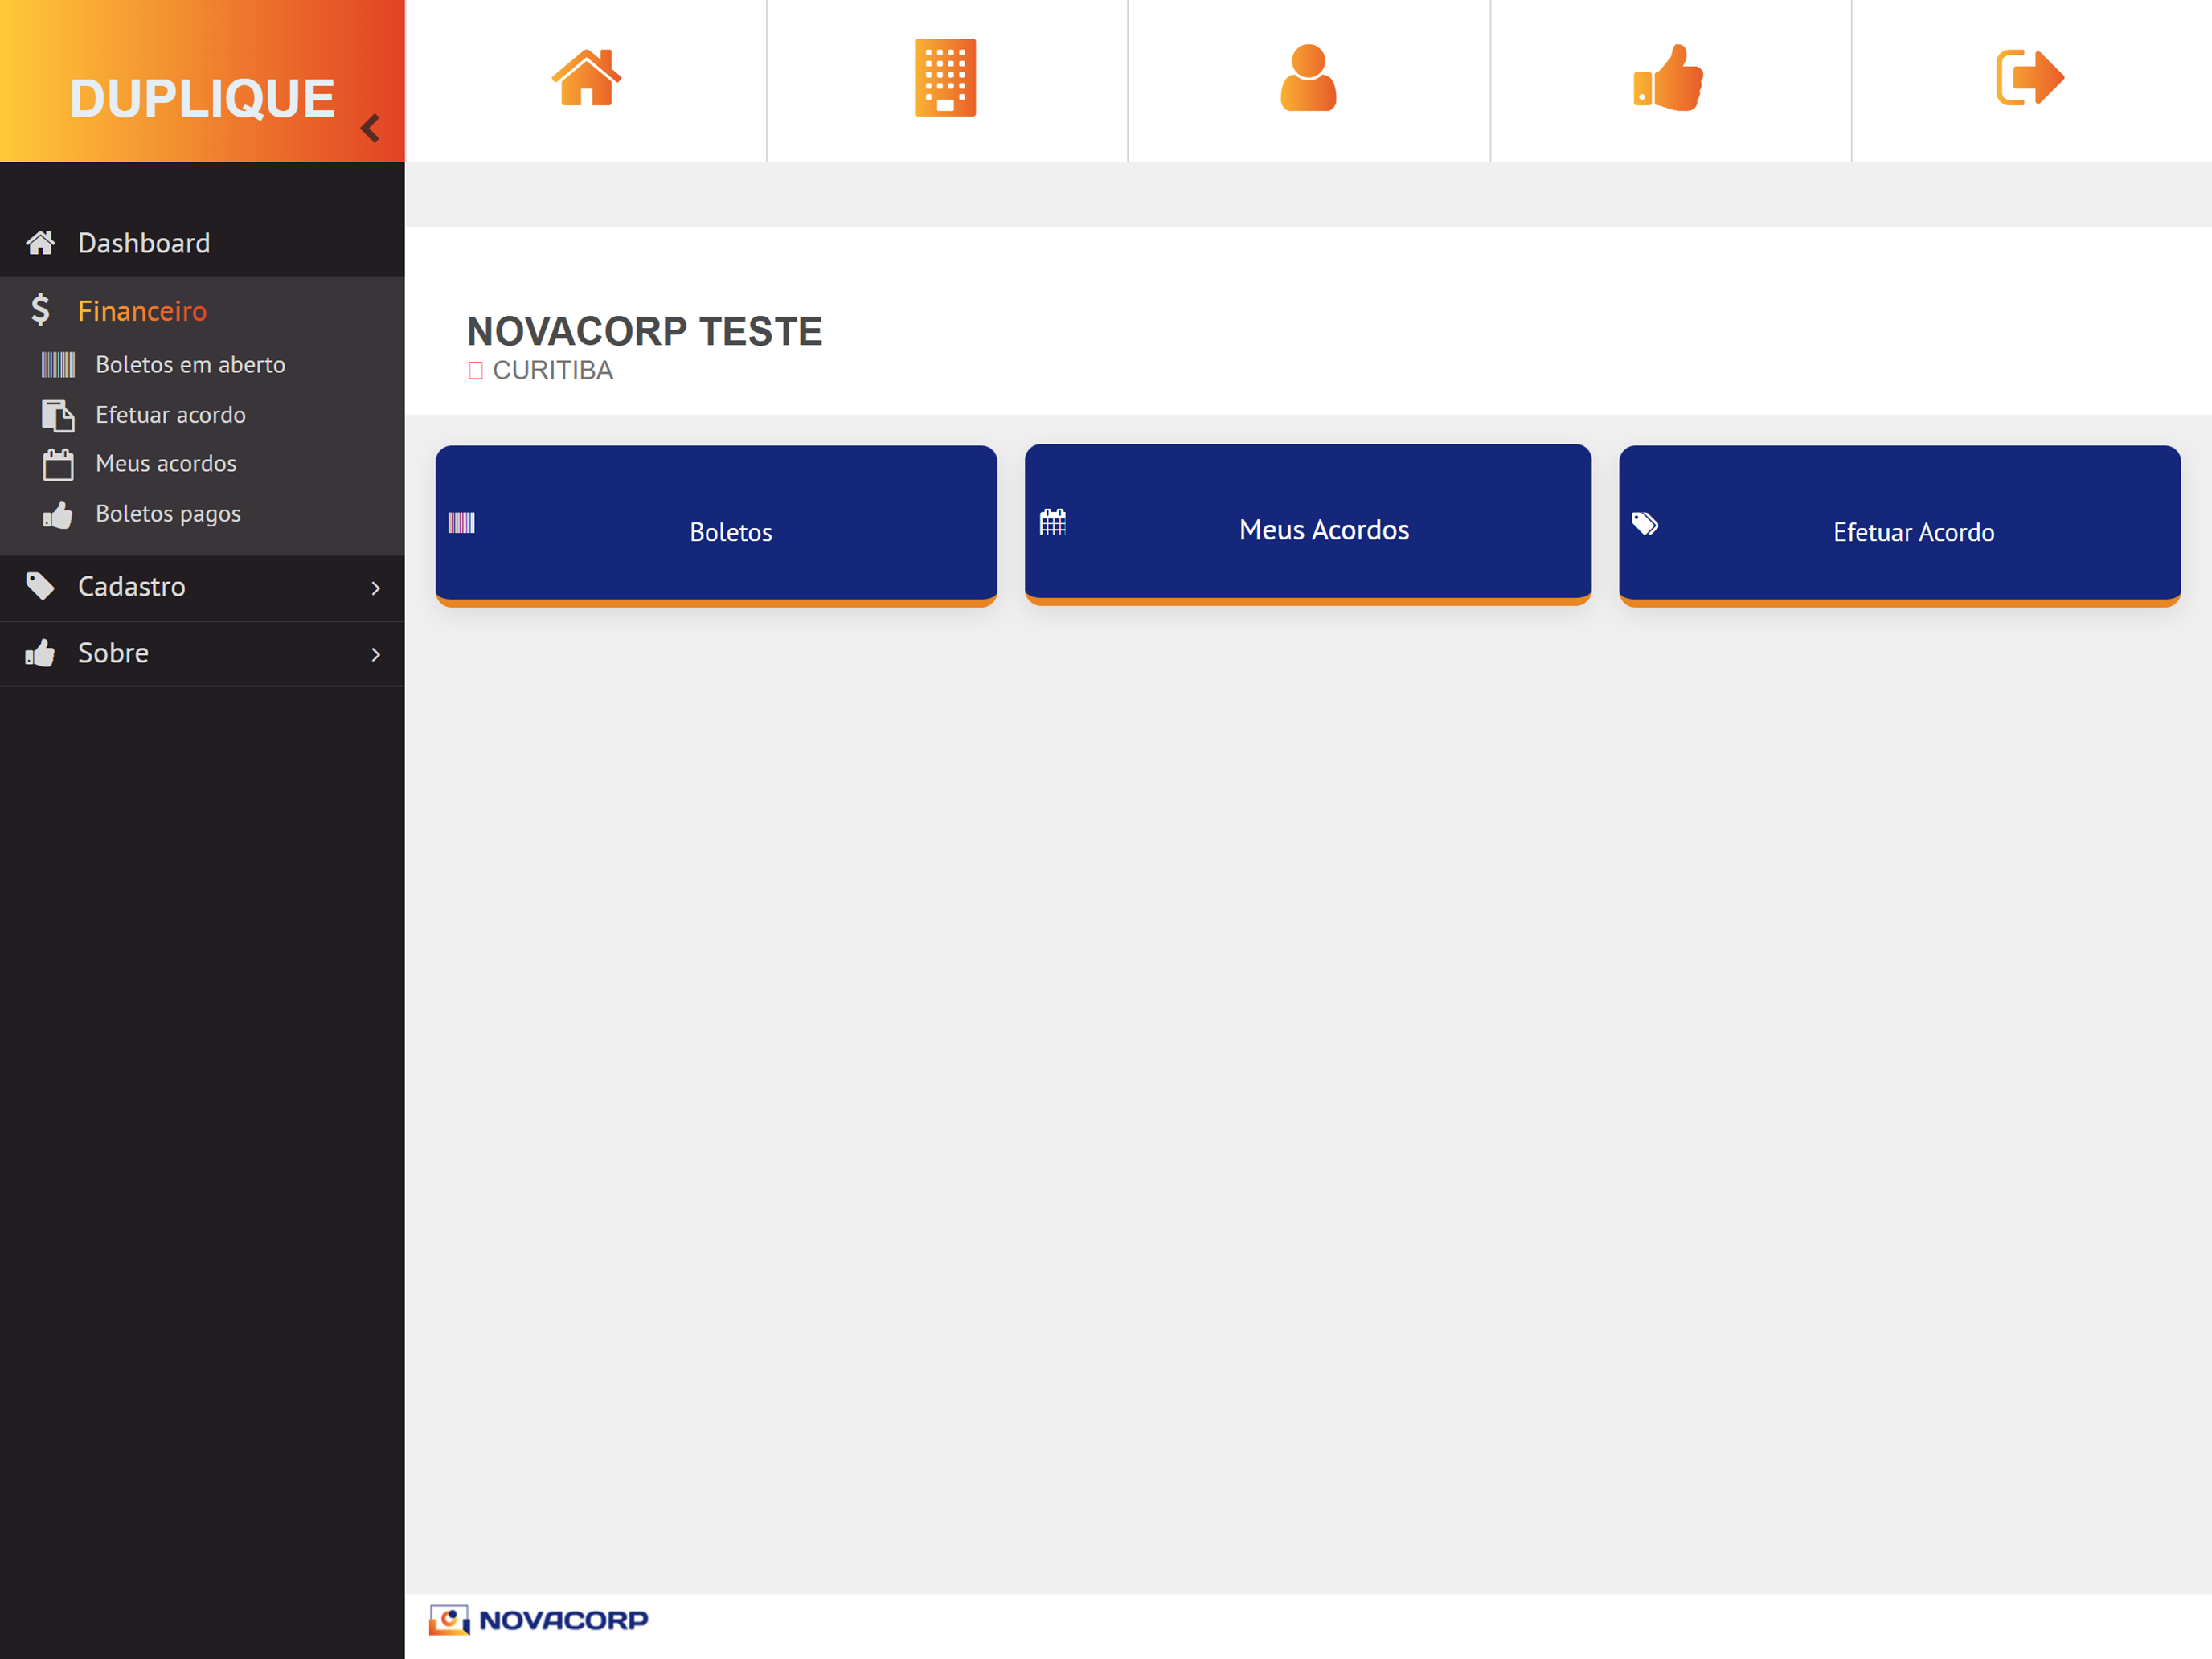Screen dimensions: 2212x1659
Task: Open the Cadastro sidebar menu
Action: coord(202,587)
